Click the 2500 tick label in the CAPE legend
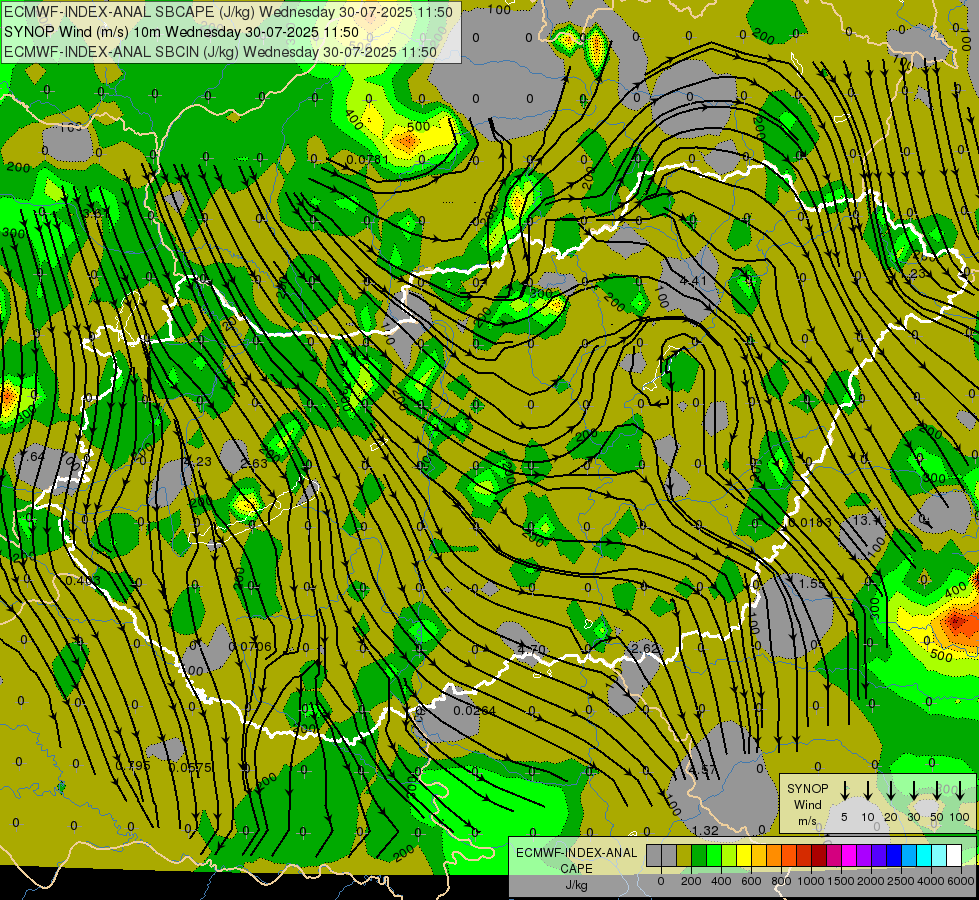Viewport: 979px width, 900px height. coord(901,881)
